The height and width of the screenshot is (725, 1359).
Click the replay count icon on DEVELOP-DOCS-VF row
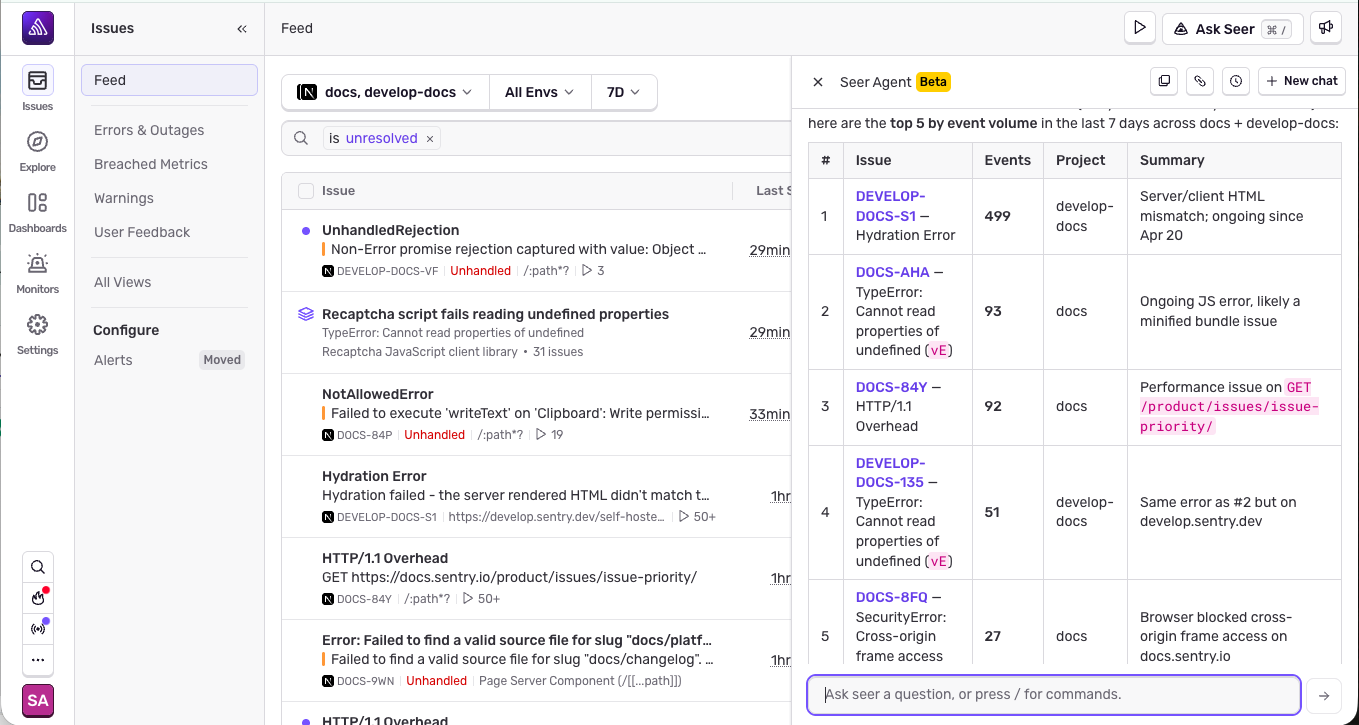tap(587, 271)
